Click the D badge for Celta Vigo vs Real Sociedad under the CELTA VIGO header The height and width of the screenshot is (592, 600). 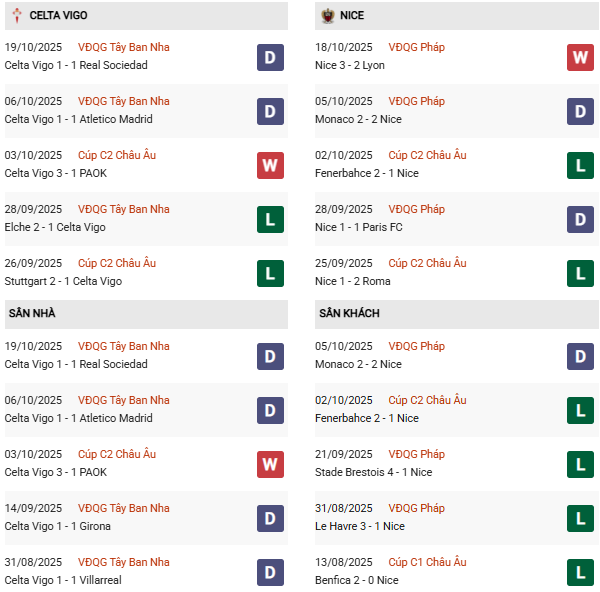click(270, 57)
